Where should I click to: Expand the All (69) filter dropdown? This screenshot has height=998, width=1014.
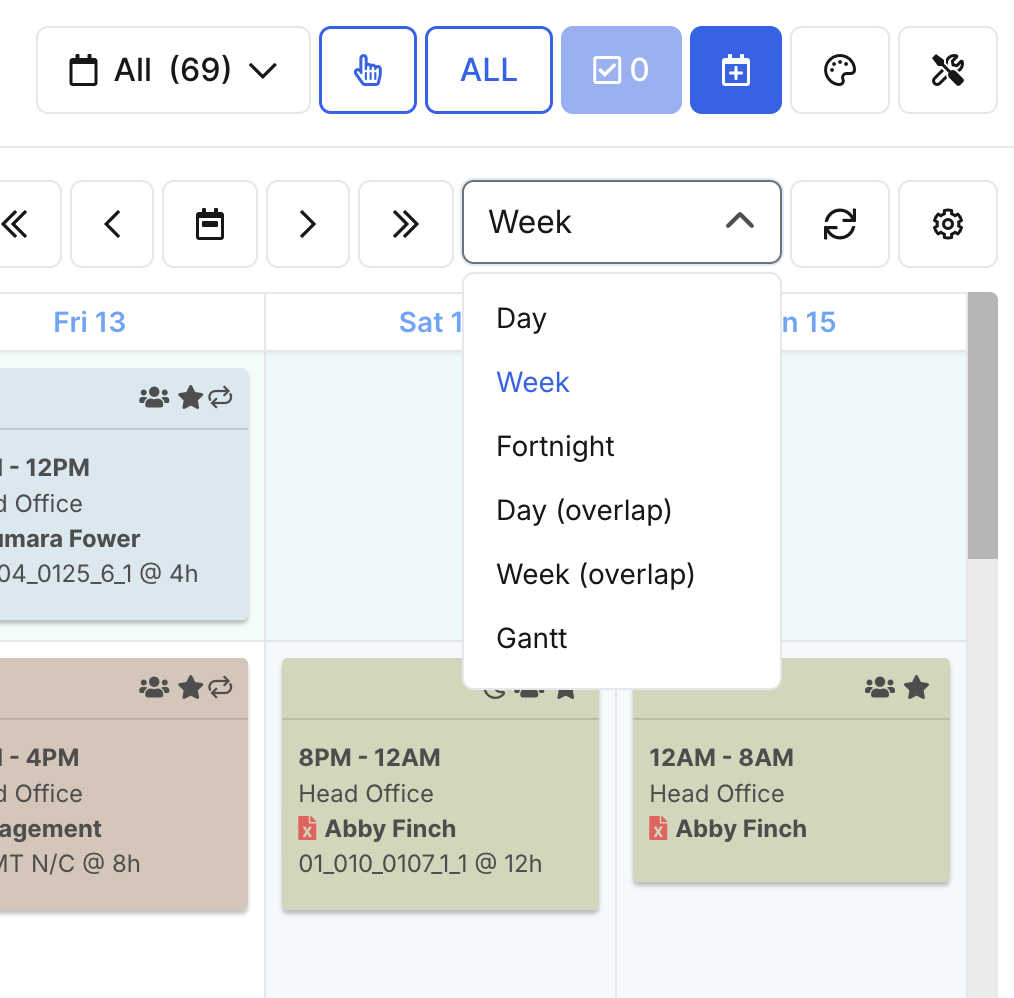point(173,70)
